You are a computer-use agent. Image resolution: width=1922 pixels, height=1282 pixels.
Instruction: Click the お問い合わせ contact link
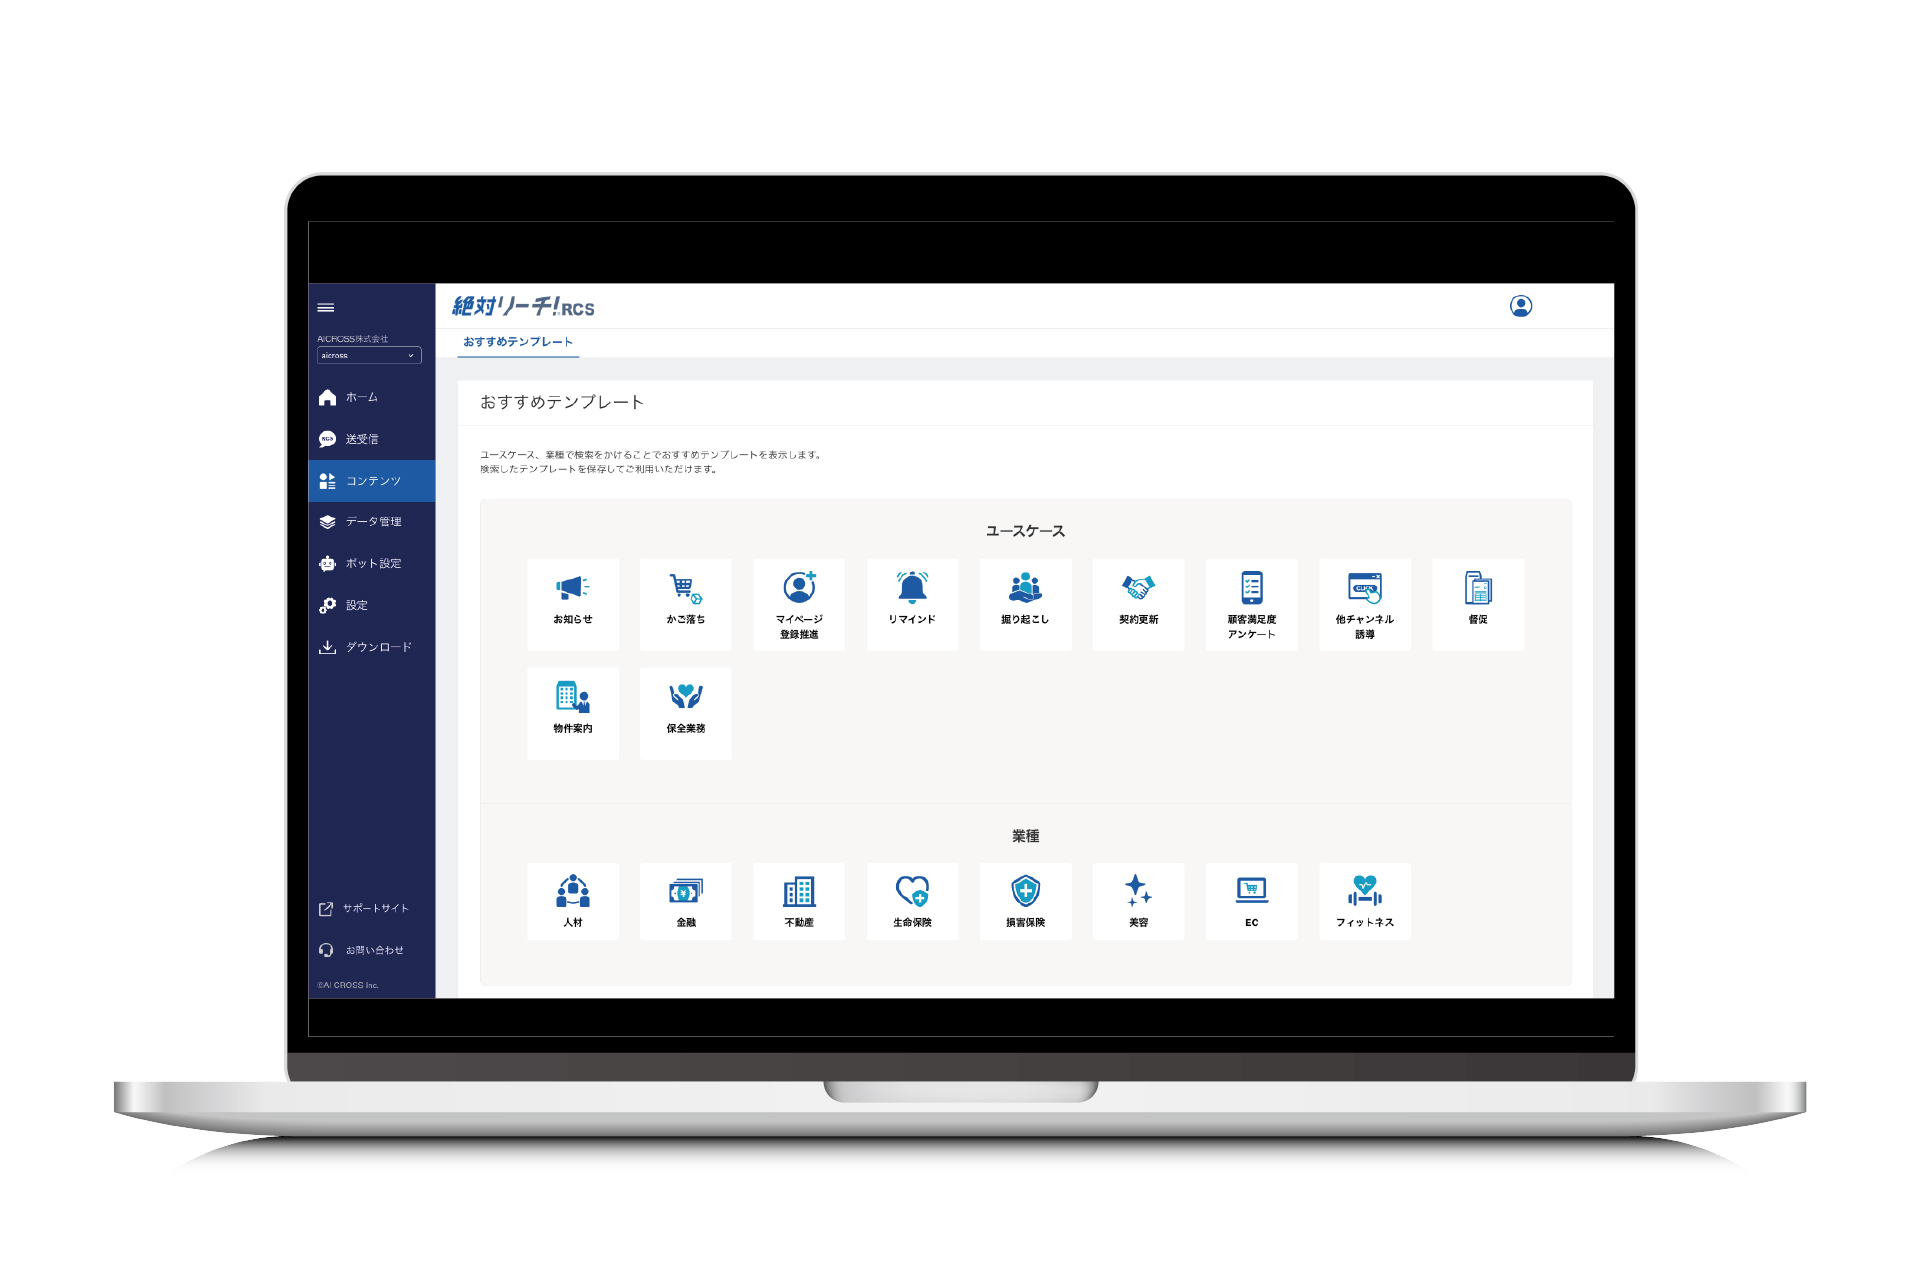373,950
